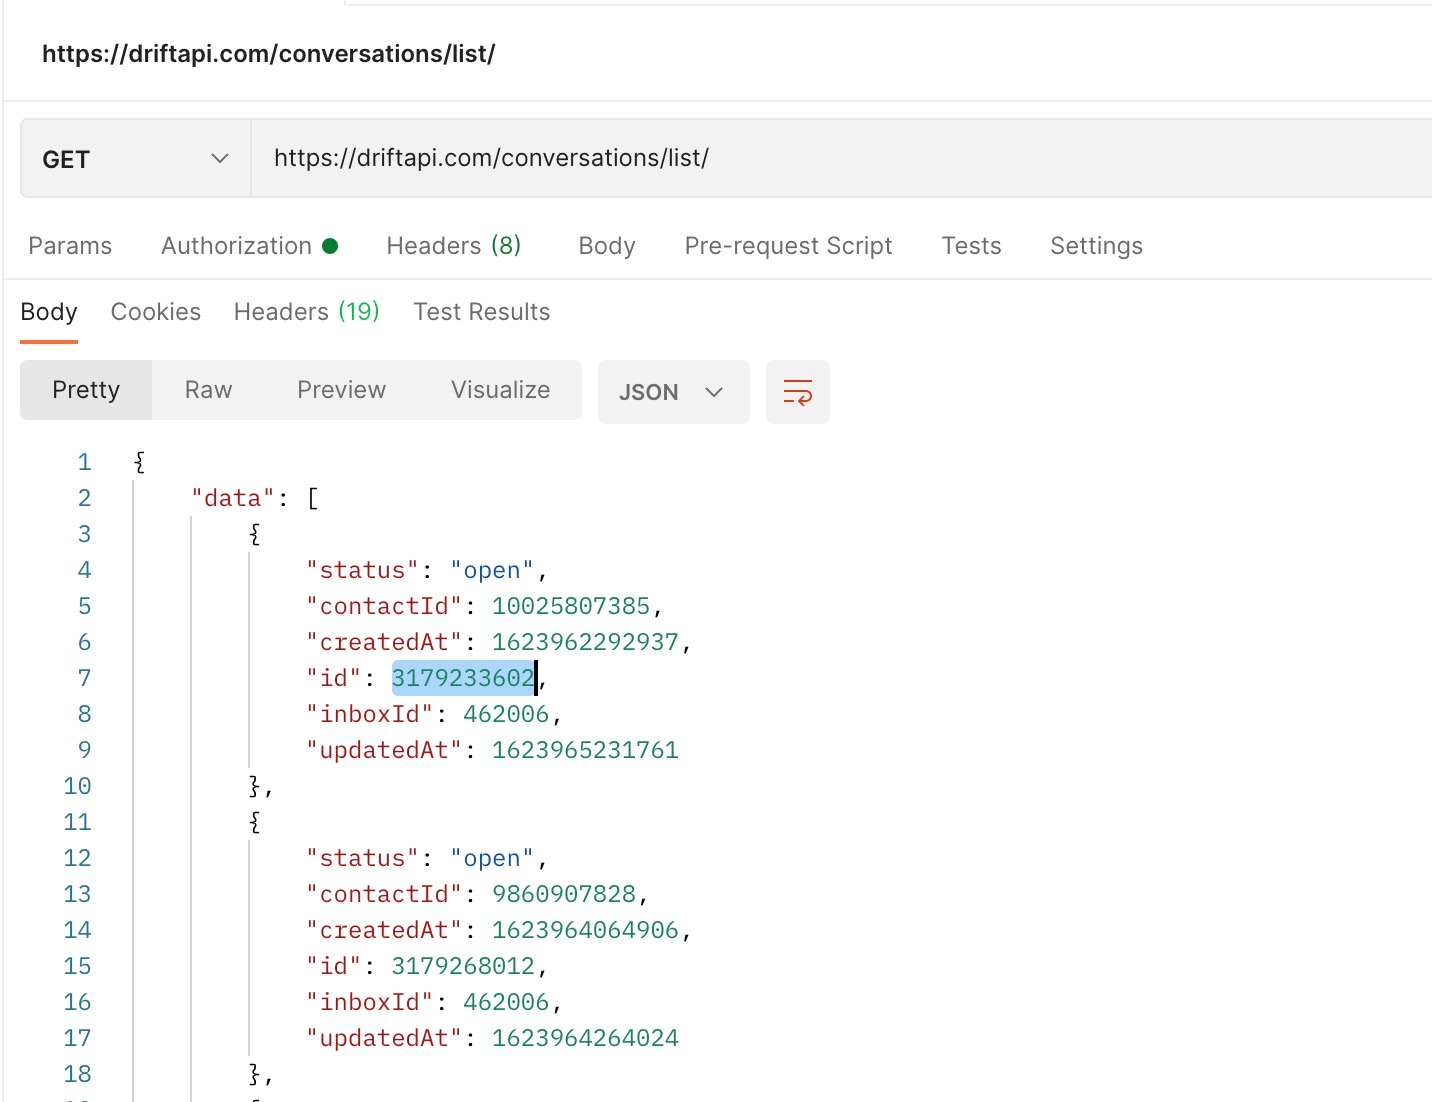The image size is (1432, 1102).
Task: Click the request URL input field
Action: [841, 158]
